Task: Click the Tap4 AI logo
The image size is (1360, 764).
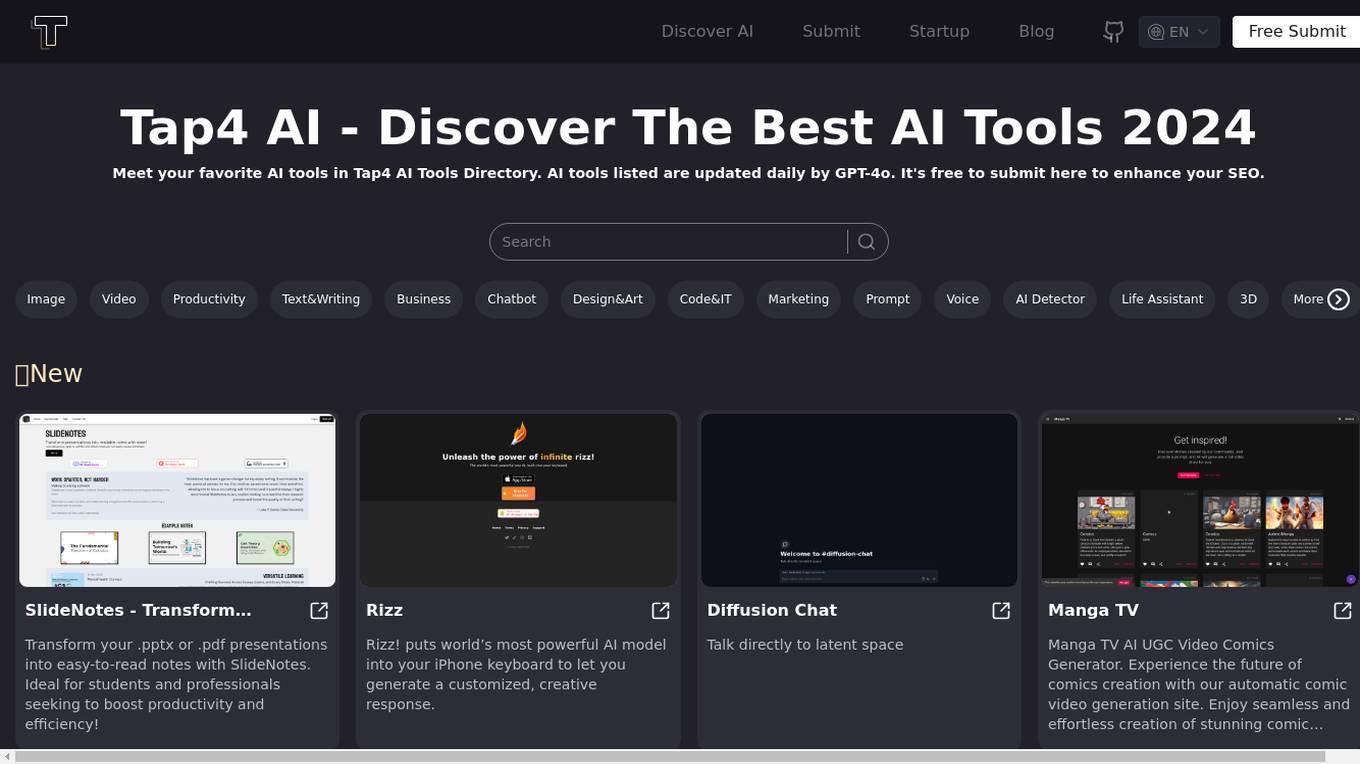Action: [49, 31]
